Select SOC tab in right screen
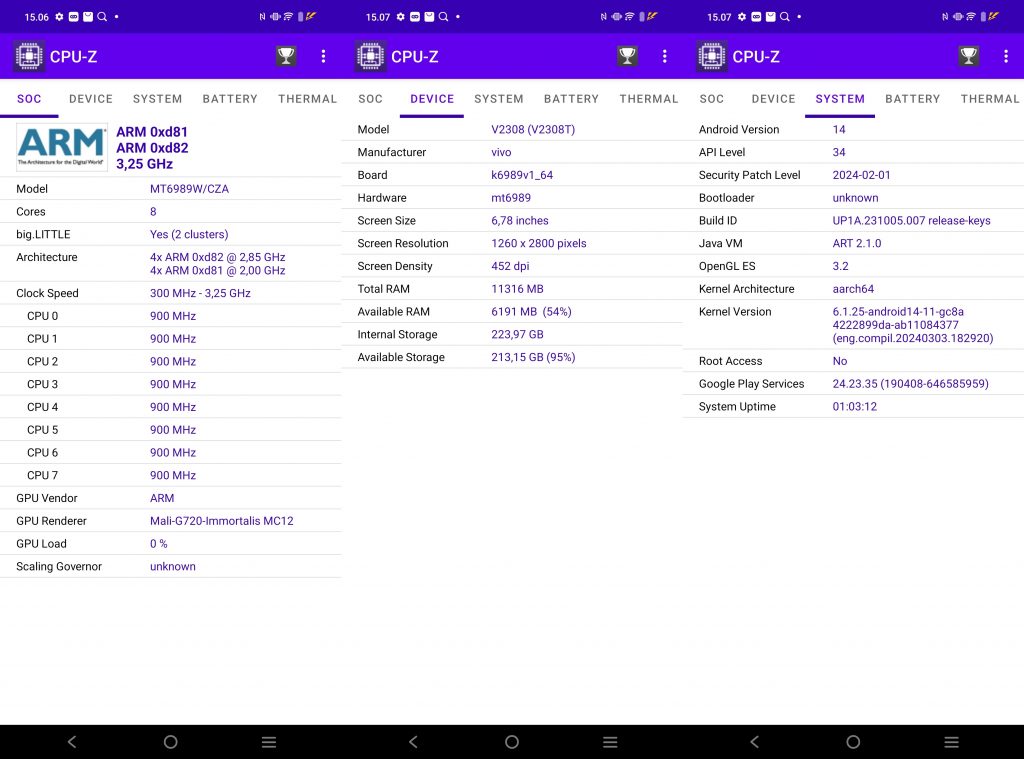Screen dimensions: 1024x759 point(711,99)
